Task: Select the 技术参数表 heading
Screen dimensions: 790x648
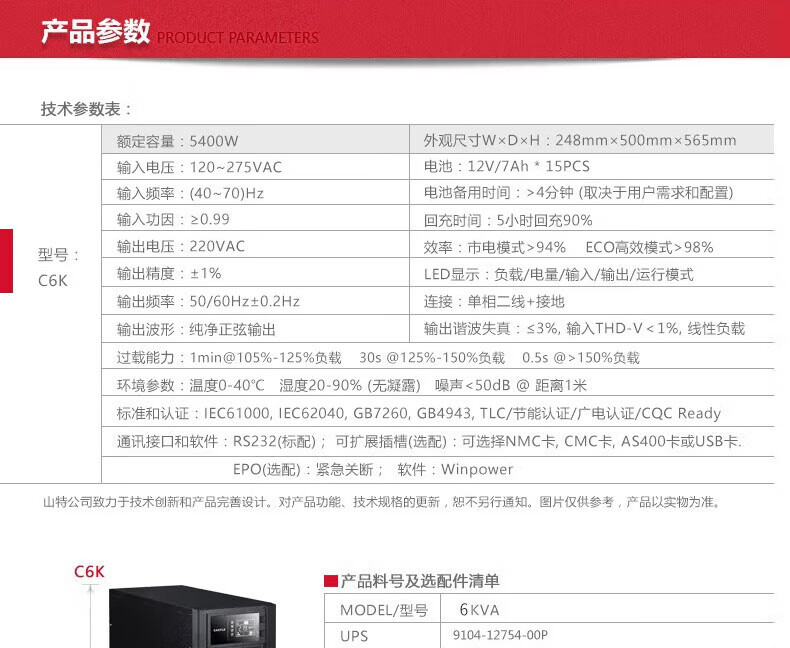Action: [x=86, y=109]
